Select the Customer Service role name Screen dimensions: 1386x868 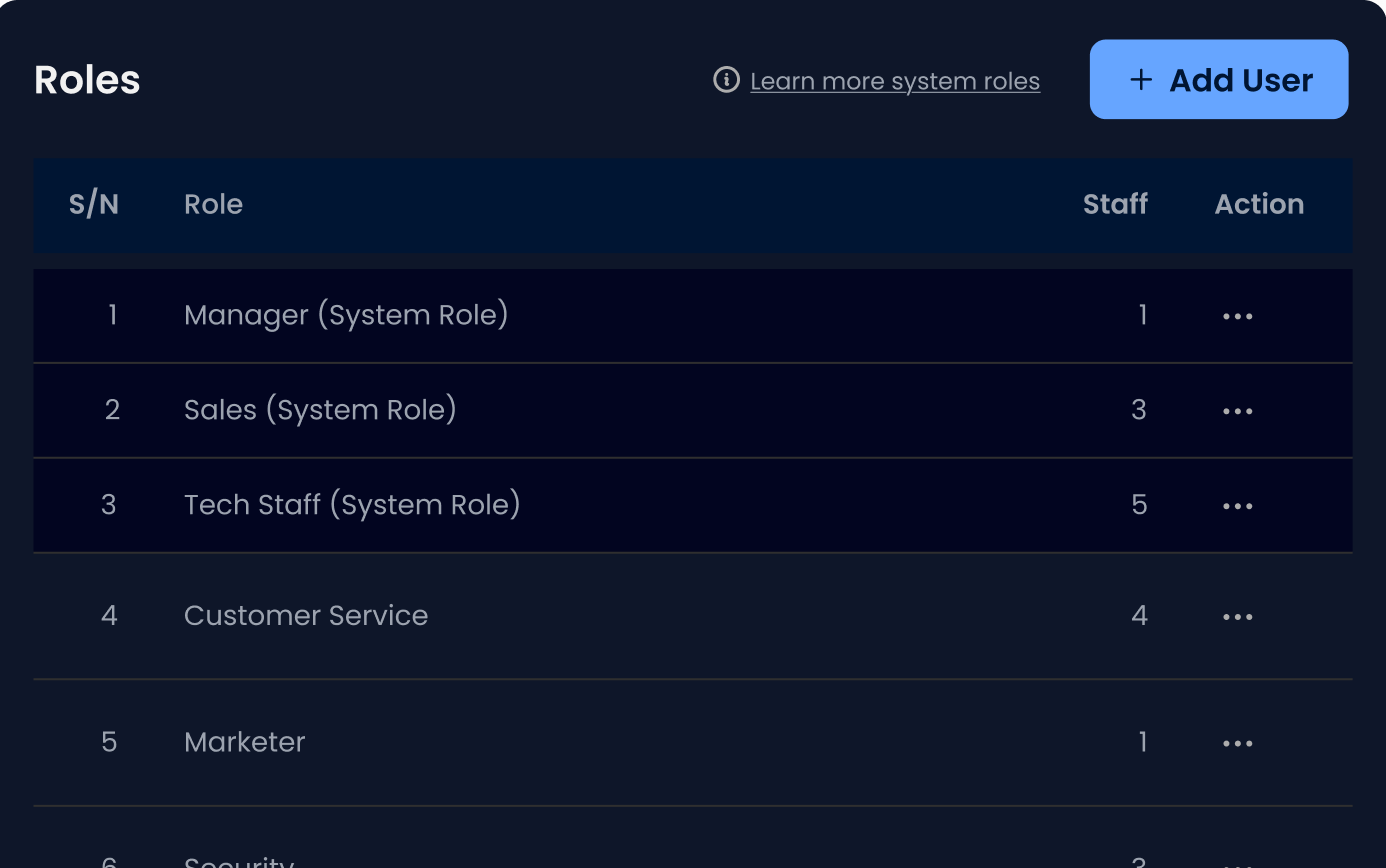point(306,616)
